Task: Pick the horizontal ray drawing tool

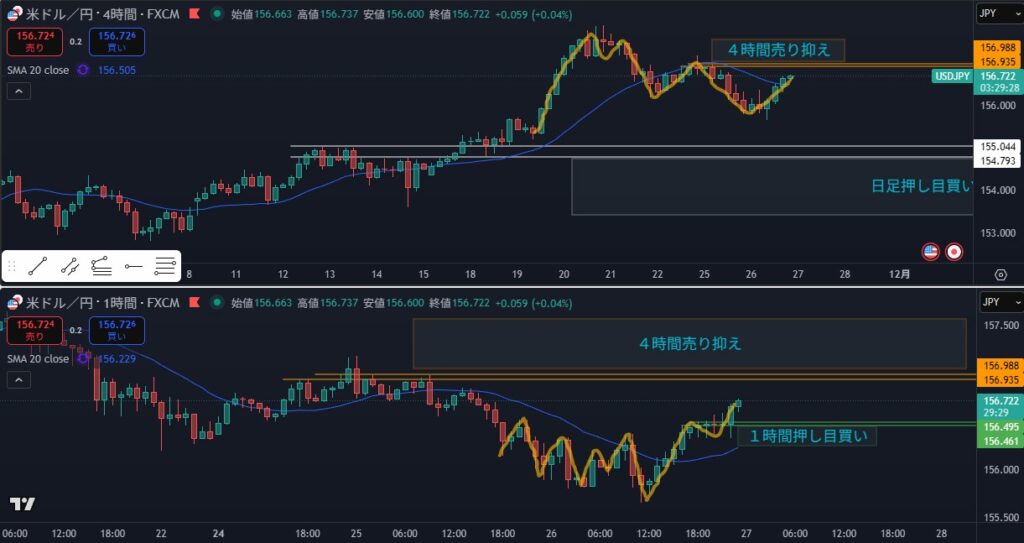Action: [x=134, y=266]
